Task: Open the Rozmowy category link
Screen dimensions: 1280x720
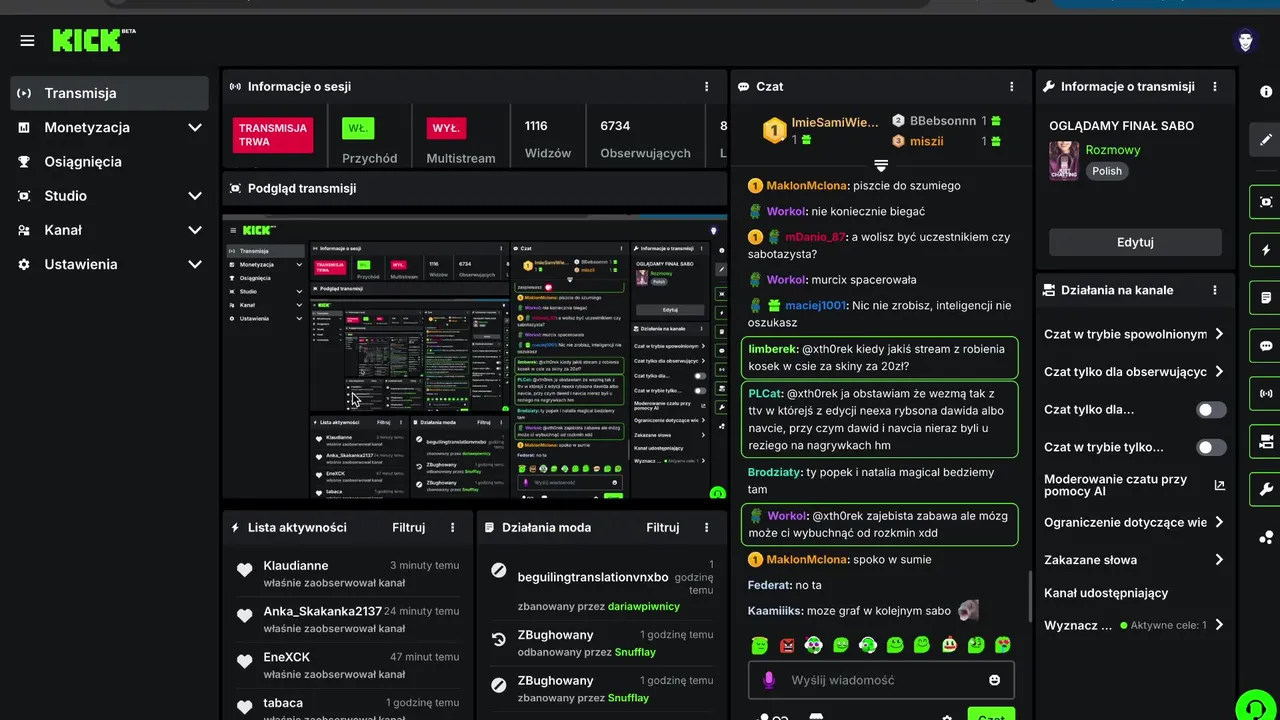Action: (x=1113, y=150)
